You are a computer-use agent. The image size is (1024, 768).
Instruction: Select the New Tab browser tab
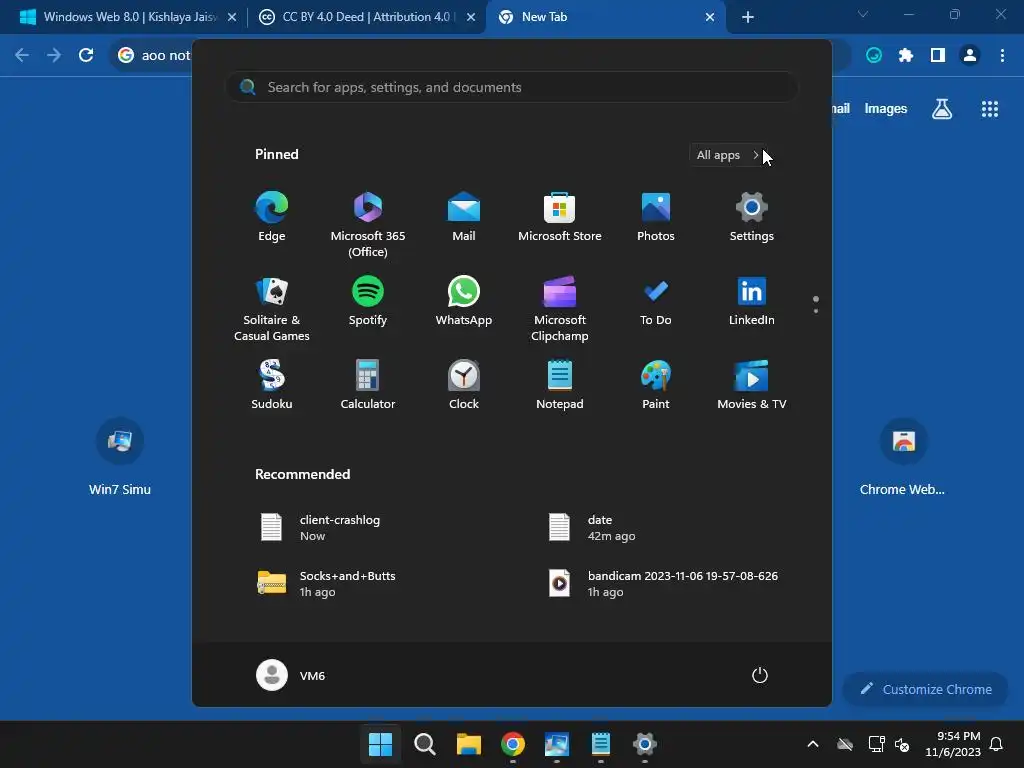[604, 17]
